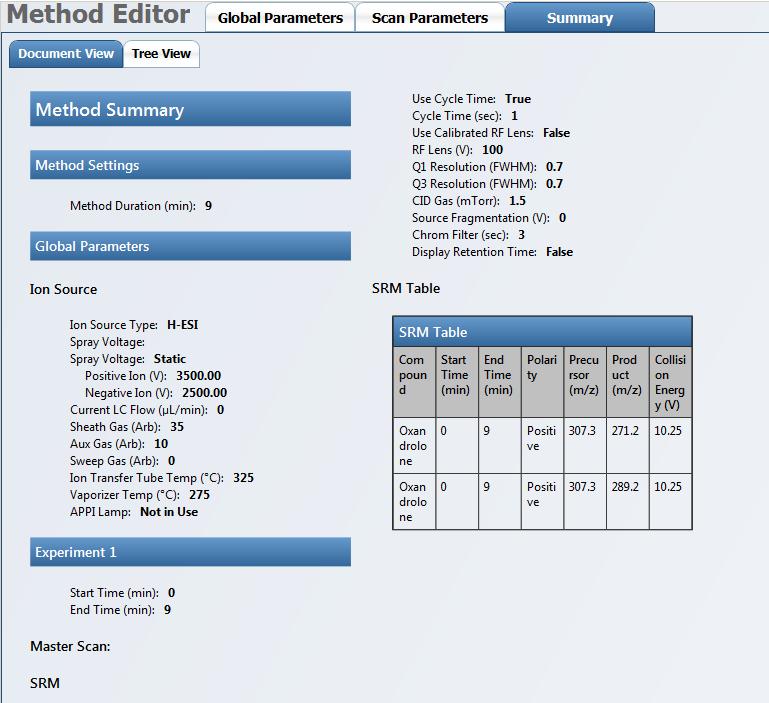
Task: Open the Global Parameters tab
Action: point(280,18)
